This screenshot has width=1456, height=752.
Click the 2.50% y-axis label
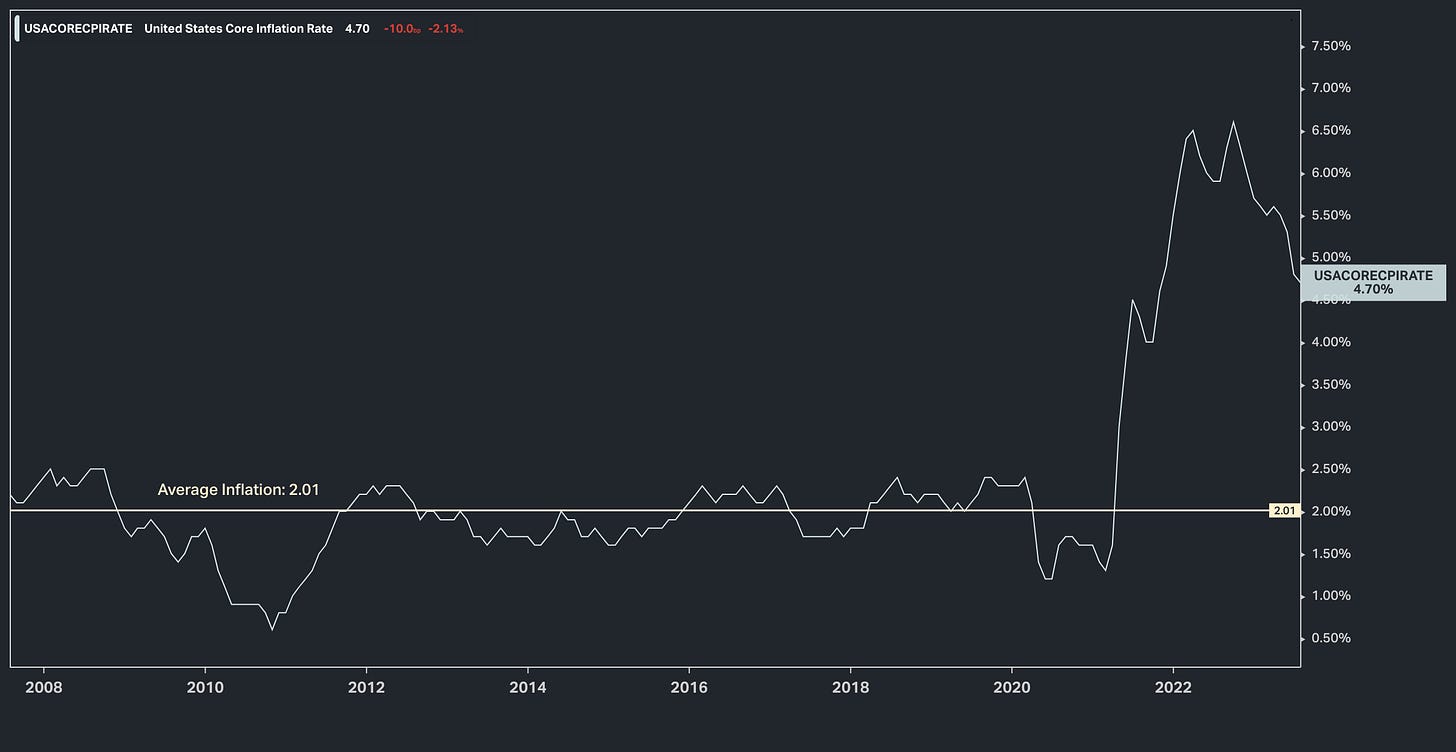1329,469
